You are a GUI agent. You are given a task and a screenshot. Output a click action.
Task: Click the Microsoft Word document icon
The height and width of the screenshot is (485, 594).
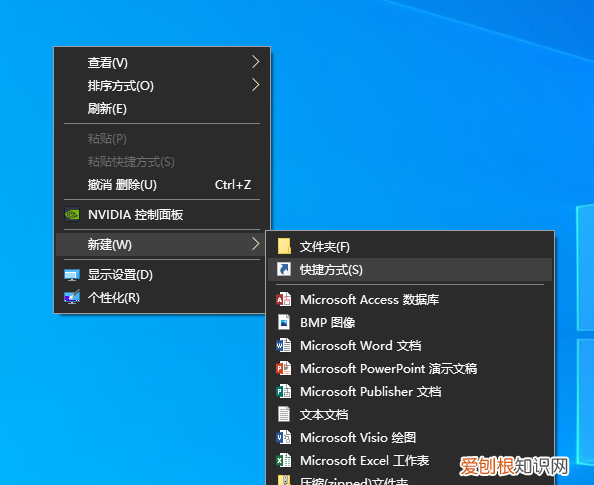click(284, 346)
